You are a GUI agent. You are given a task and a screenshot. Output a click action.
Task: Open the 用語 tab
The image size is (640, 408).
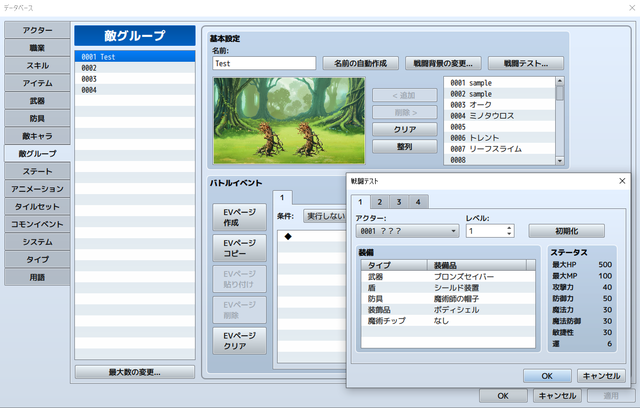click(37, 277)
